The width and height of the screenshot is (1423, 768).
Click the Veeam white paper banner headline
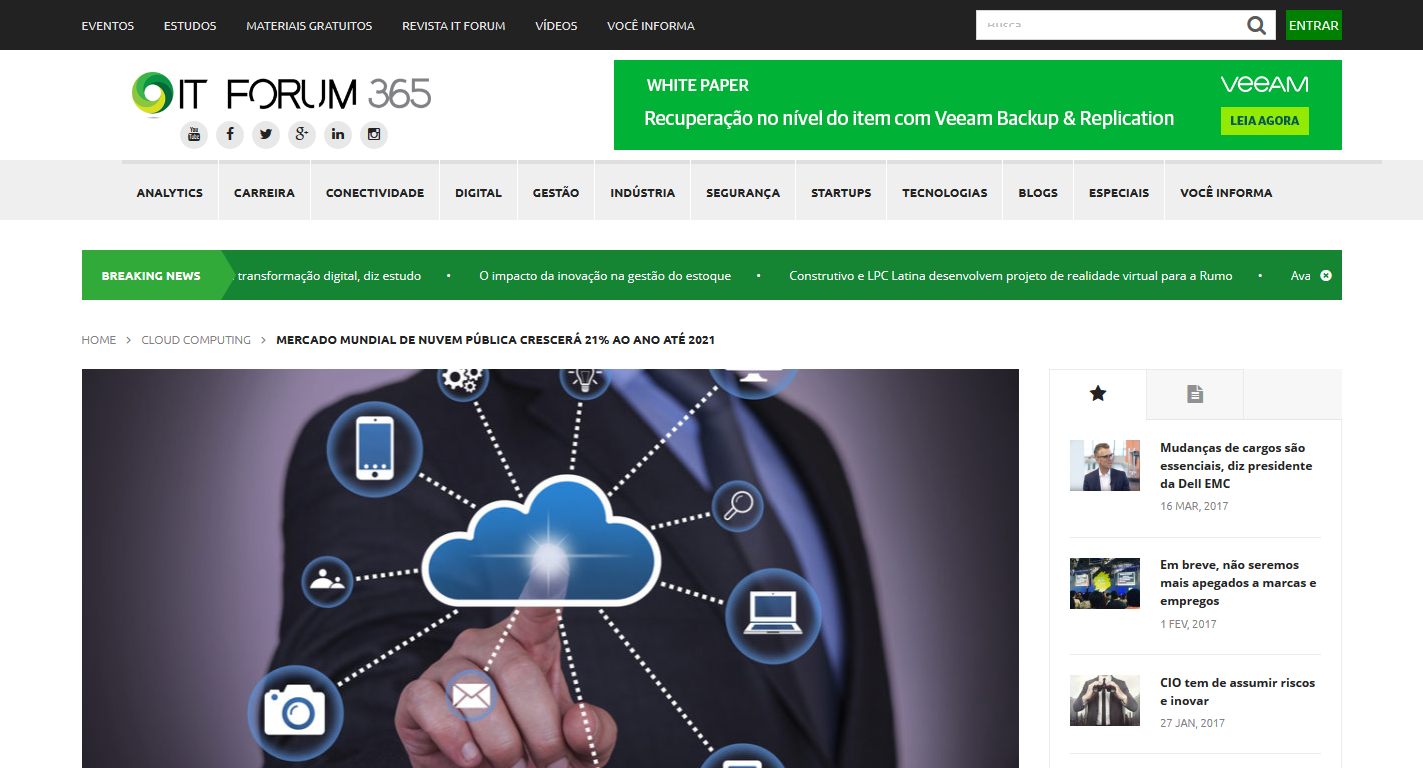click(x=909, y=118)
